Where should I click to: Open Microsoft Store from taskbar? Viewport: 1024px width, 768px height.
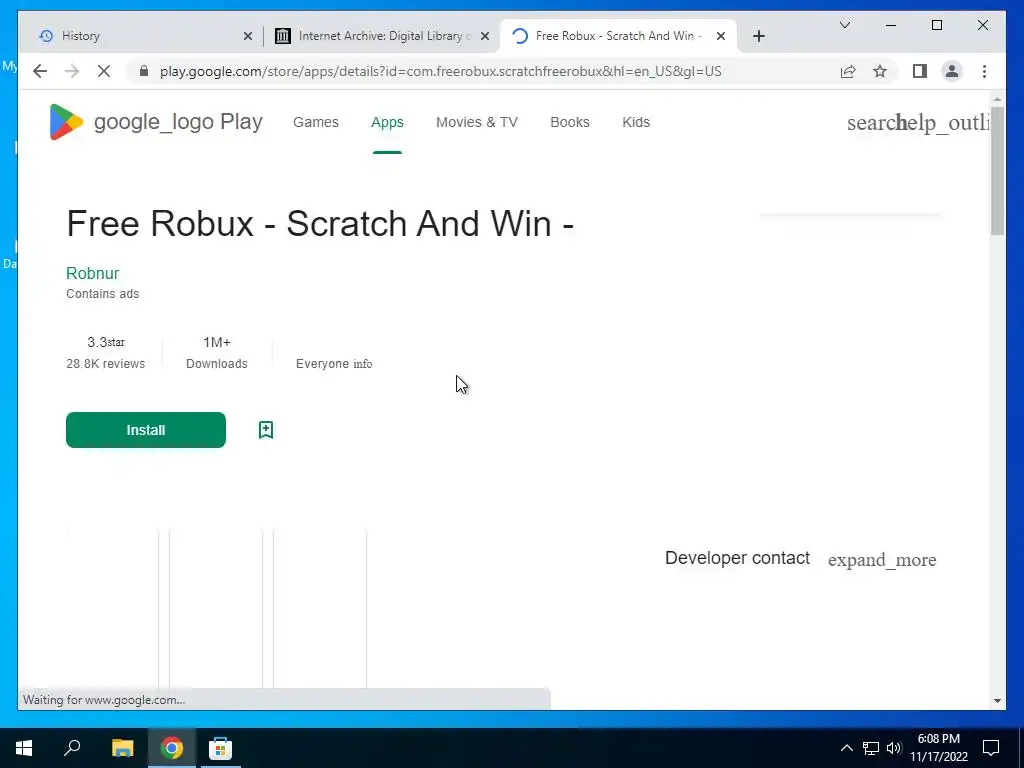coord(220,748)
